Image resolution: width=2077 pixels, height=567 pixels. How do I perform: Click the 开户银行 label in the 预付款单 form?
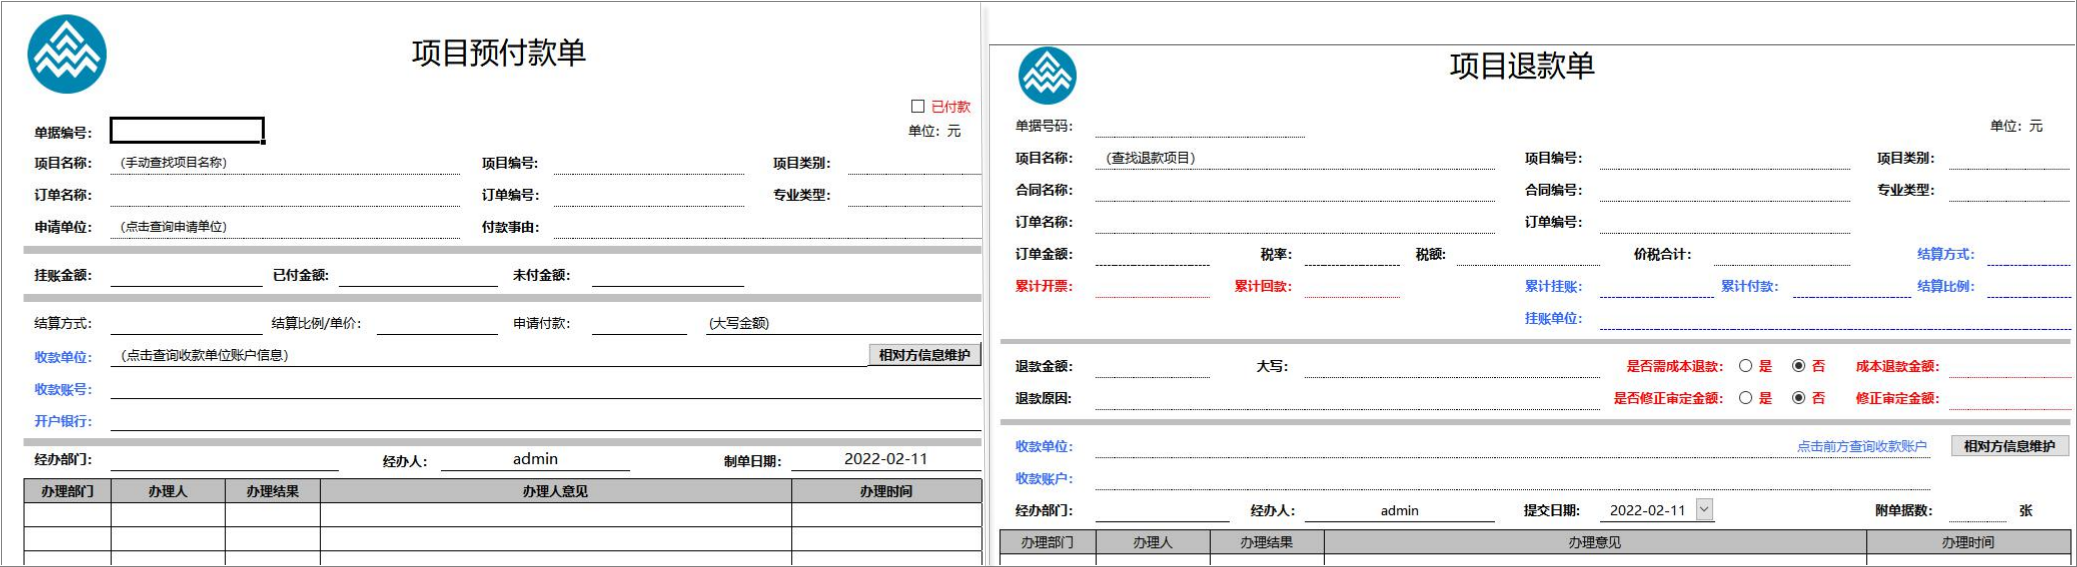coord(63,421)
